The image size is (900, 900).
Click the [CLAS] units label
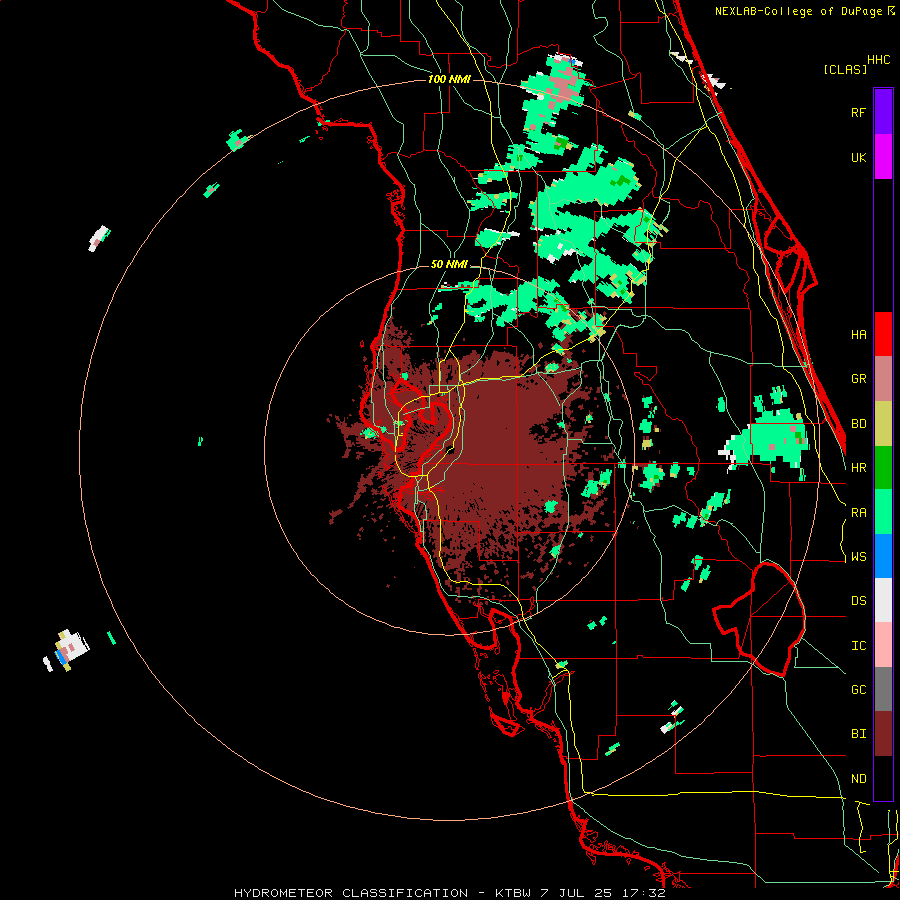pyautogui.click(x=845, y=69)
